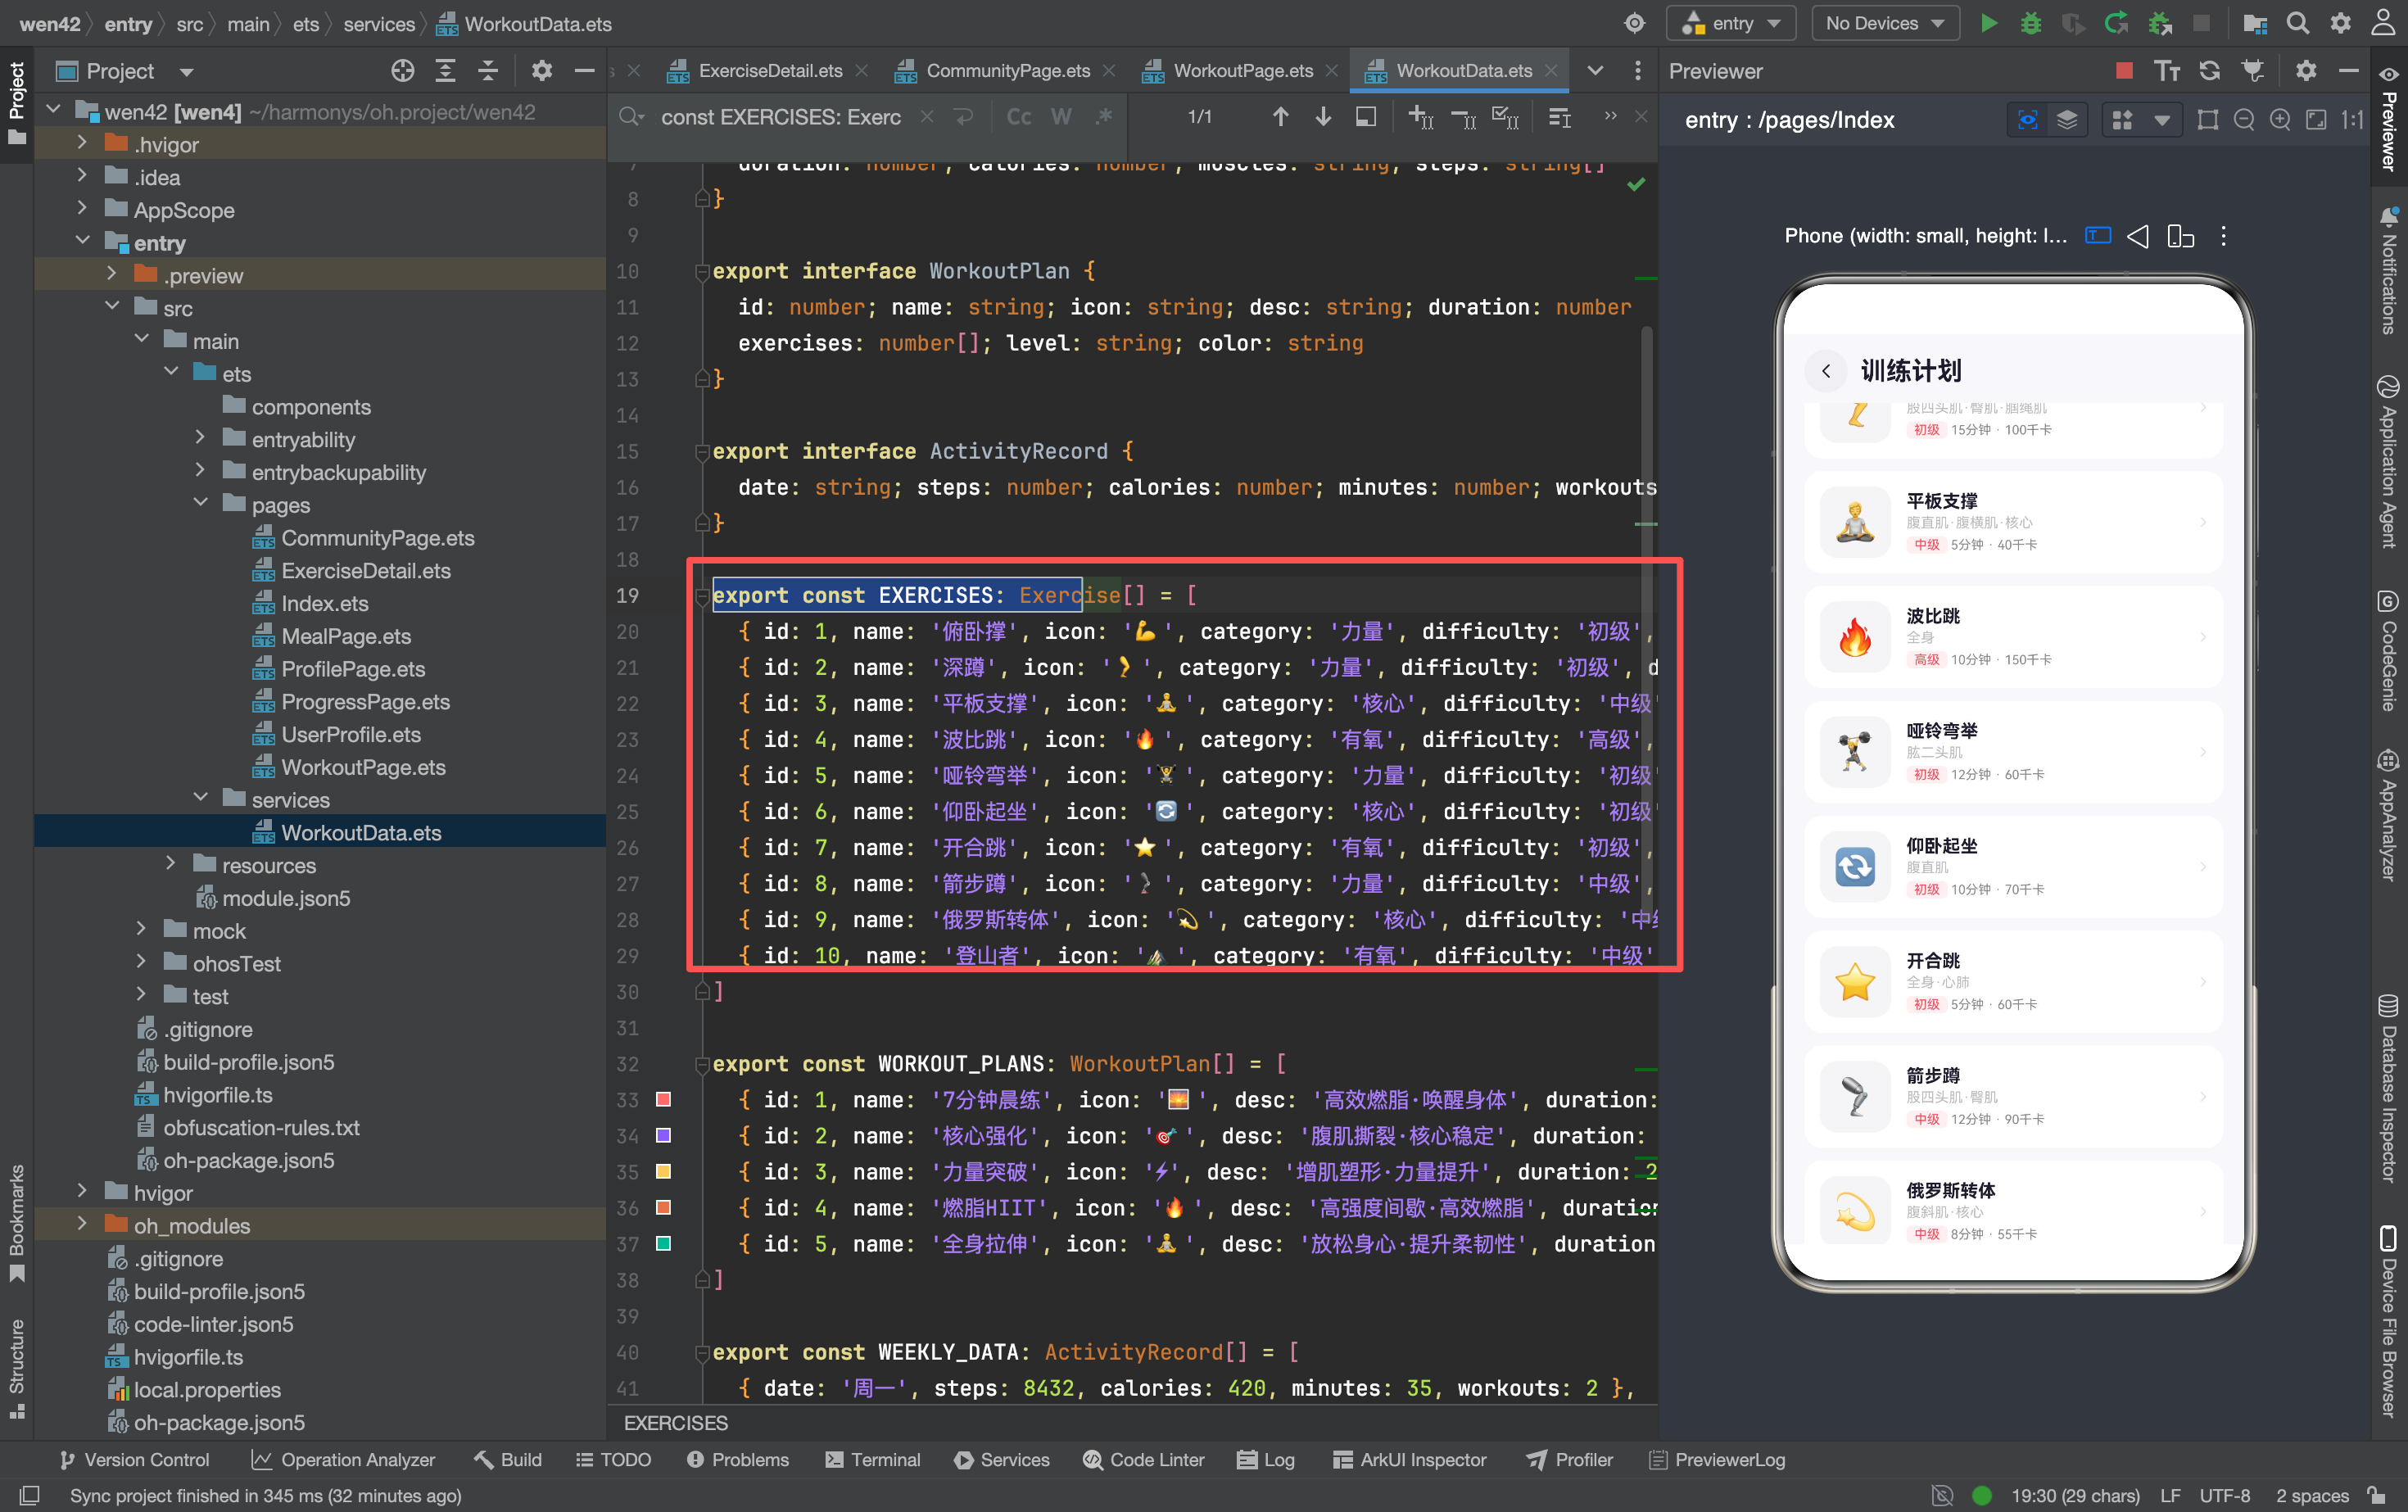Collapse the pages folder
2408x1512 pixels.
[200, 504]
